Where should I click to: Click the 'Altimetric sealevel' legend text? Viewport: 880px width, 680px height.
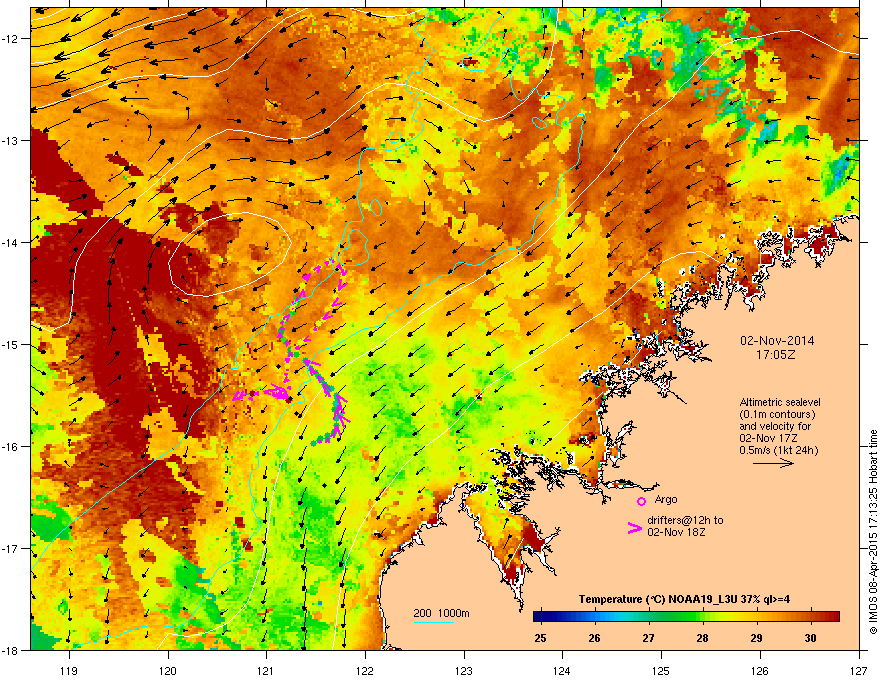click(780, 402)
